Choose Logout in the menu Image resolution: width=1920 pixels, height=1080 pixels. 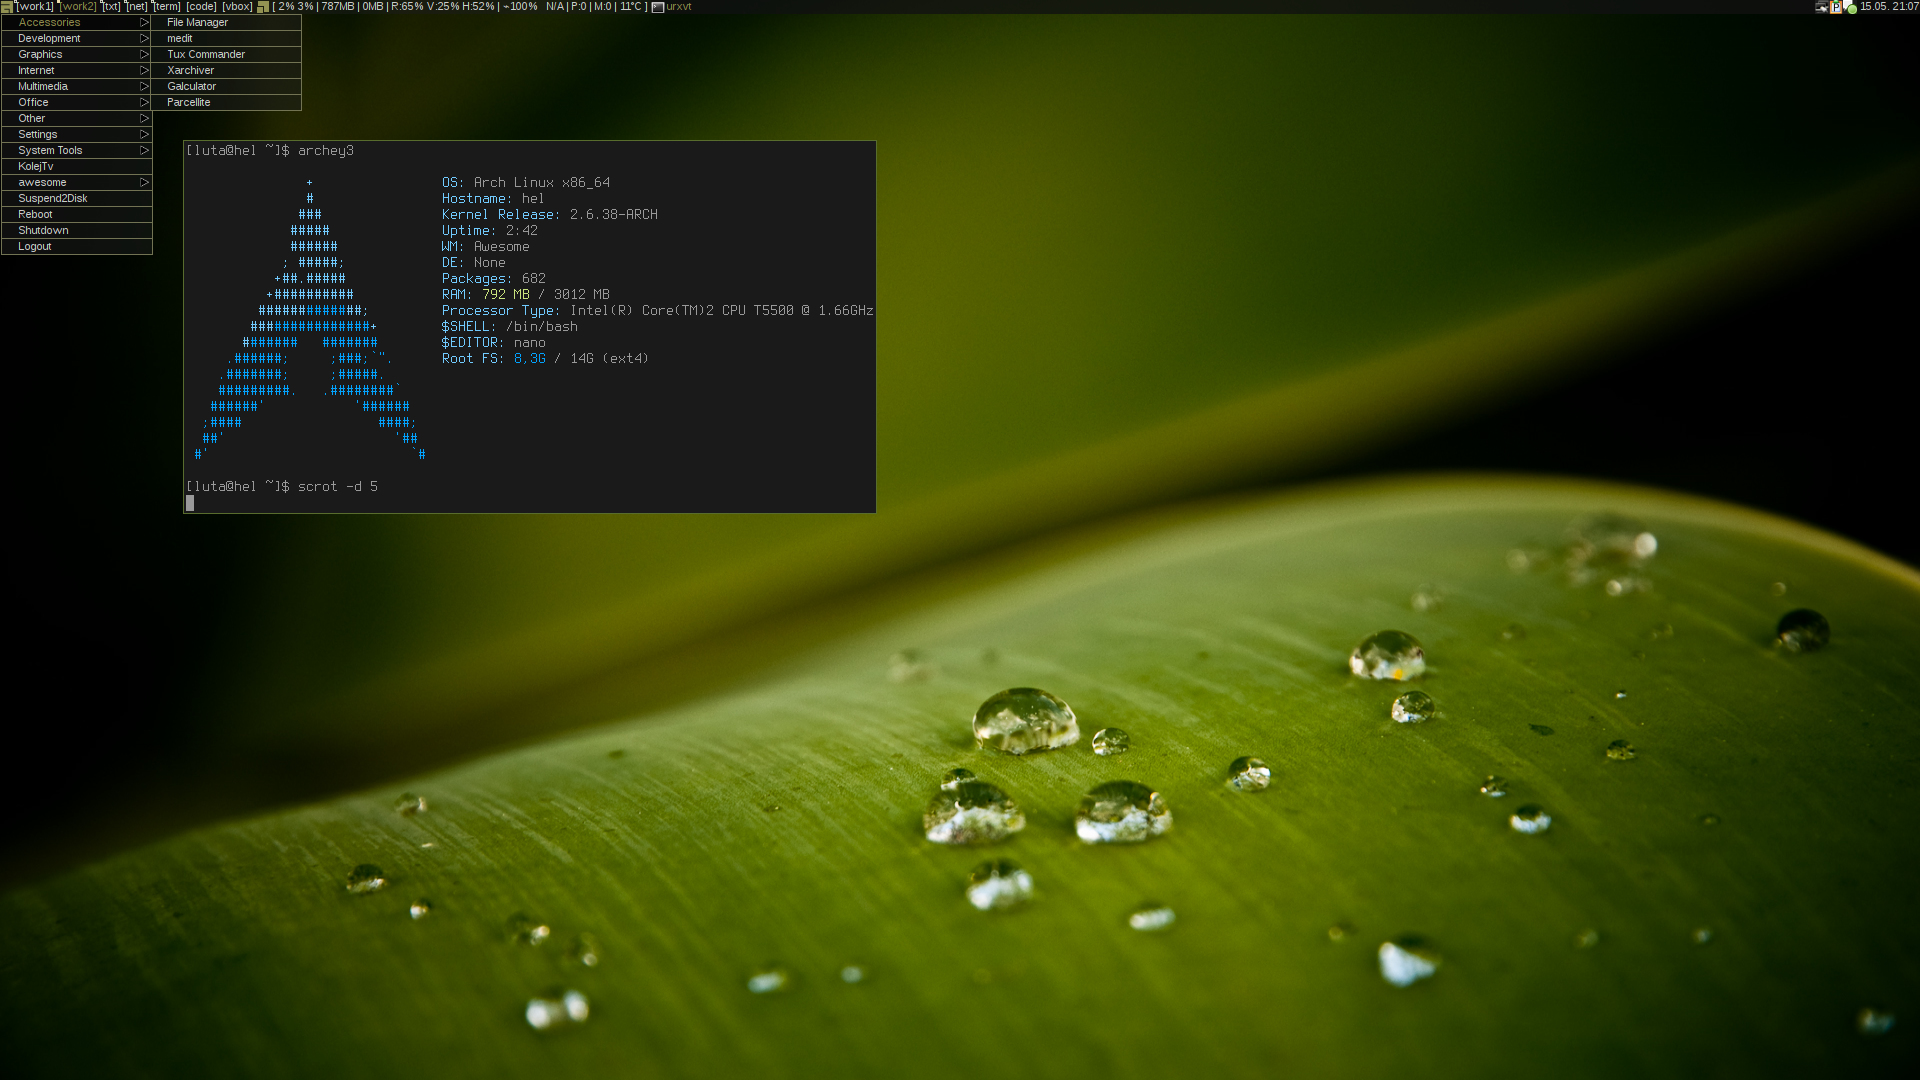(77, 246)
